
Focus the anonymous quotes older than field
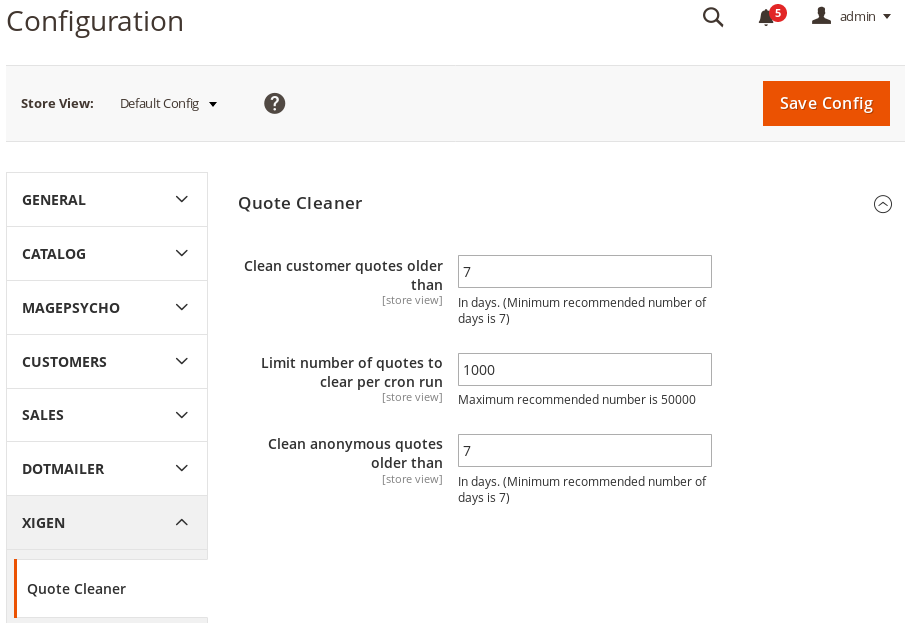(x=584, y=450)
